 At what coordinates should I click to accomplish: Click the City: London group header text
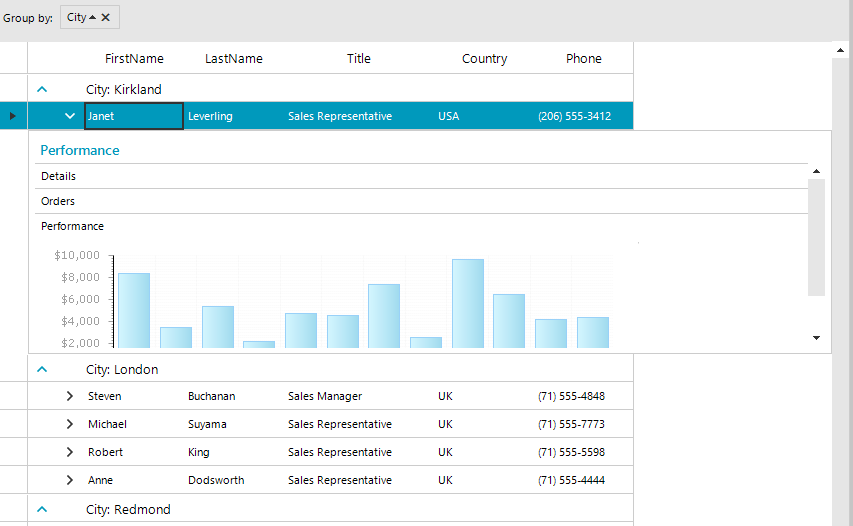(122, 369)
